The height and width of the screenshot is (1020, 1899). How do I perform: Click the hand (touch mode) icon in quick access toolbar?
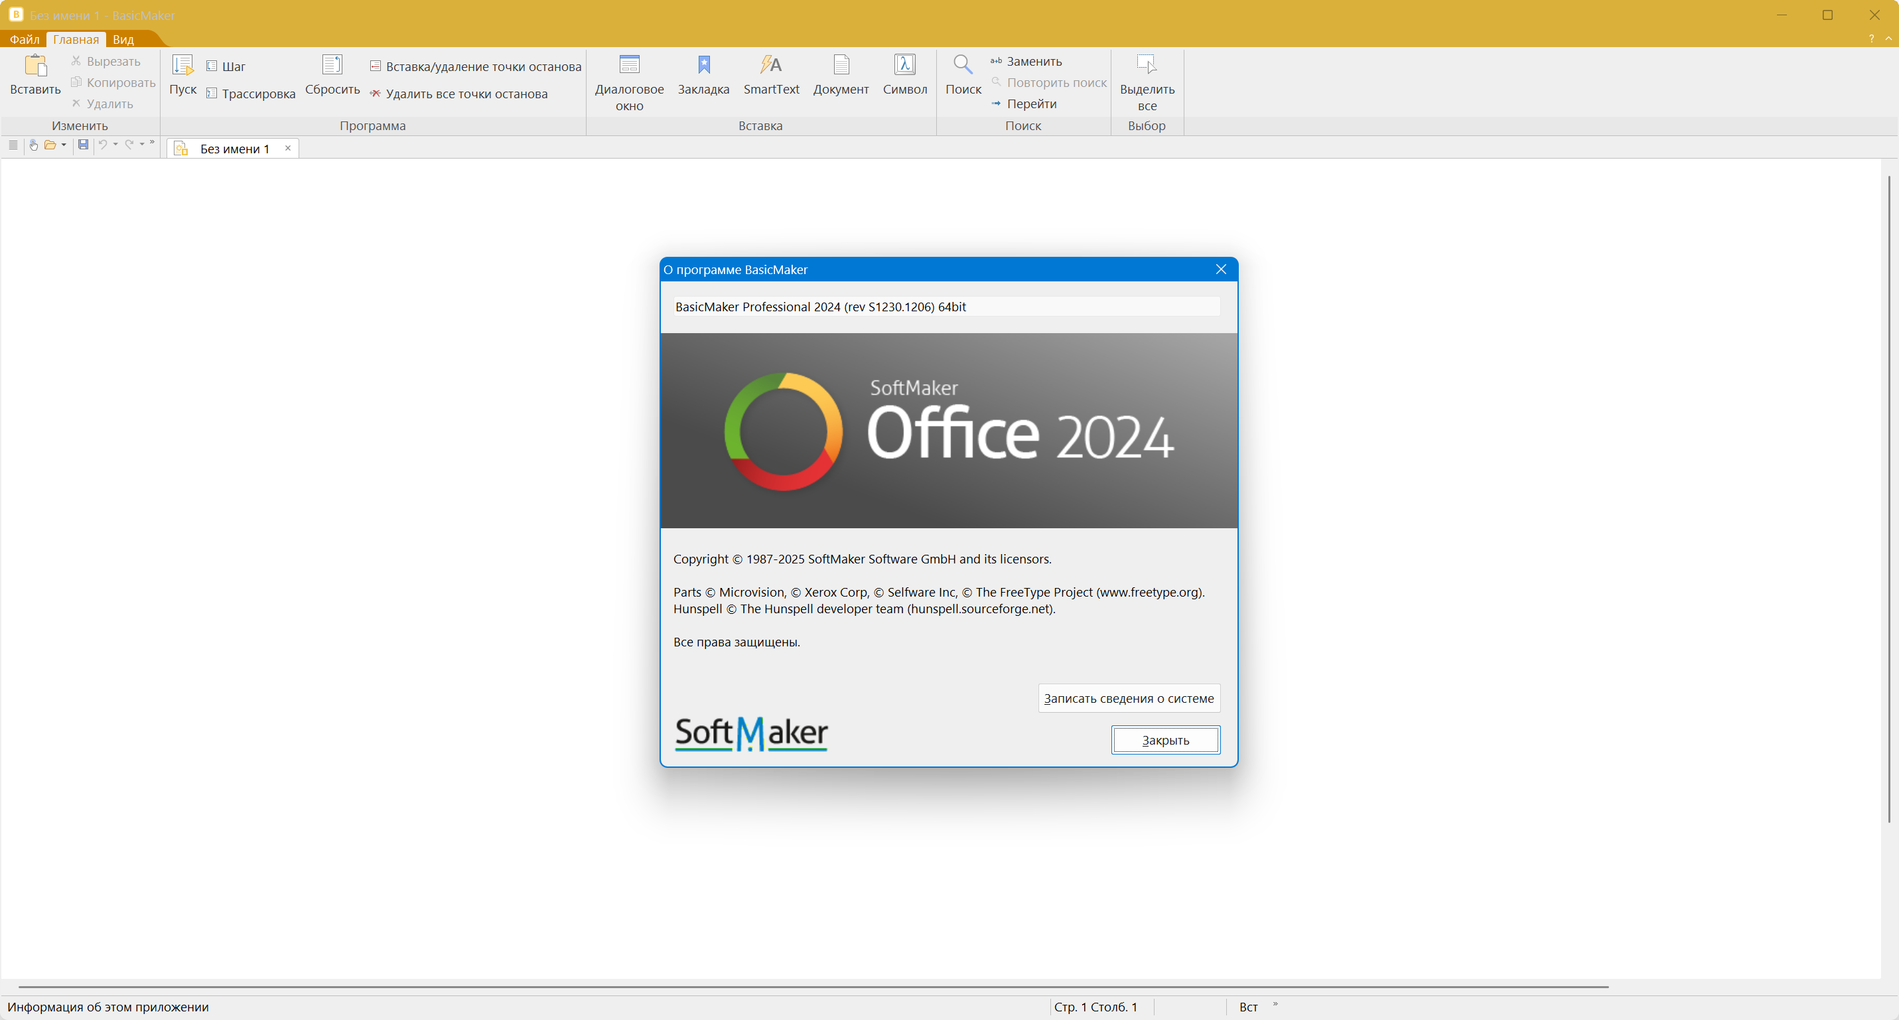click(33, 145)
